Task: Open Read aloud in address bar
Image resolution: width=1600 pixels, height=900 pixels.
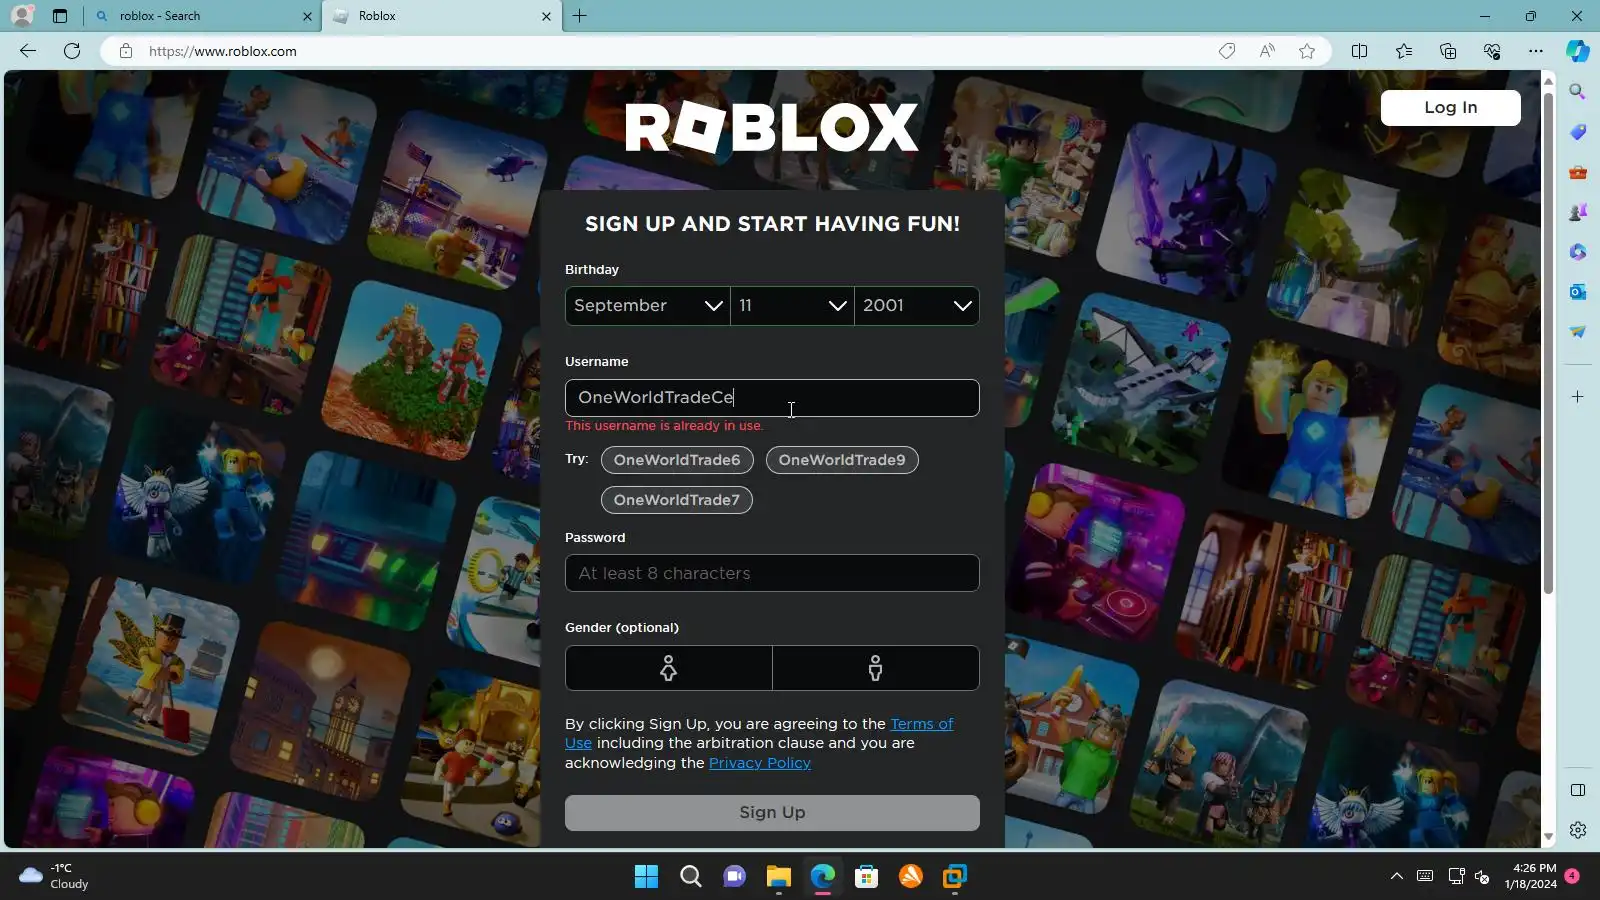Action: click(1267, 51)
